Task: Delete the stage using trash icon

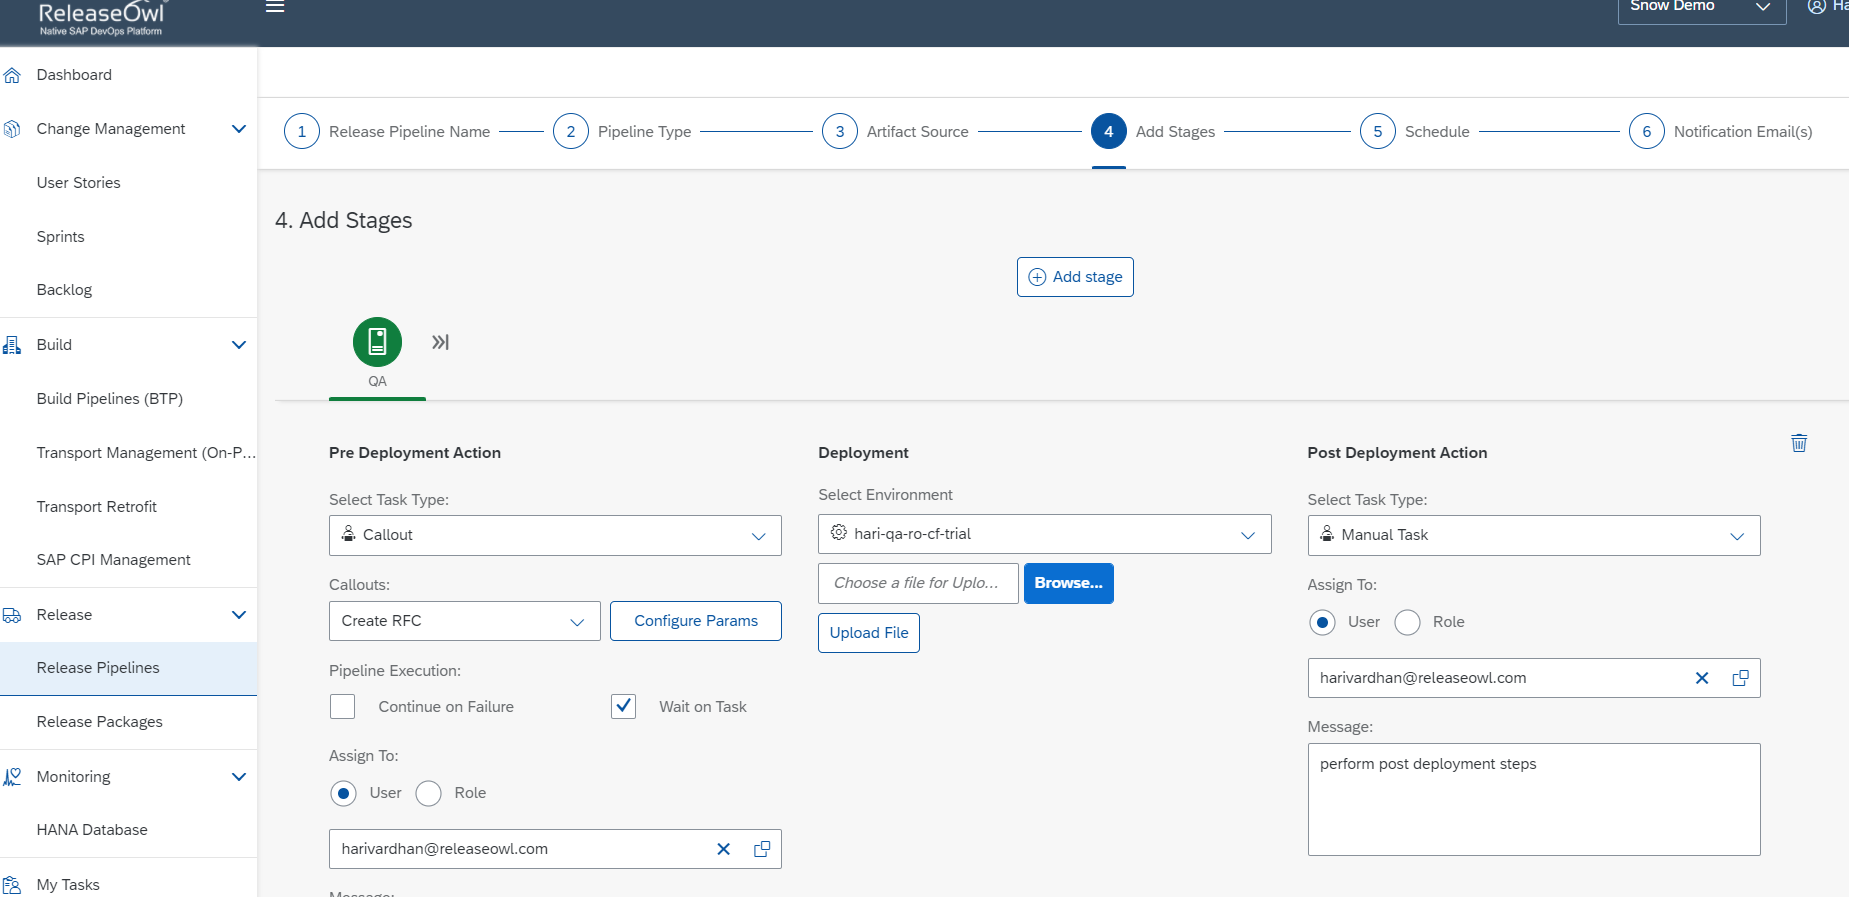Action: pos(1798,443)
